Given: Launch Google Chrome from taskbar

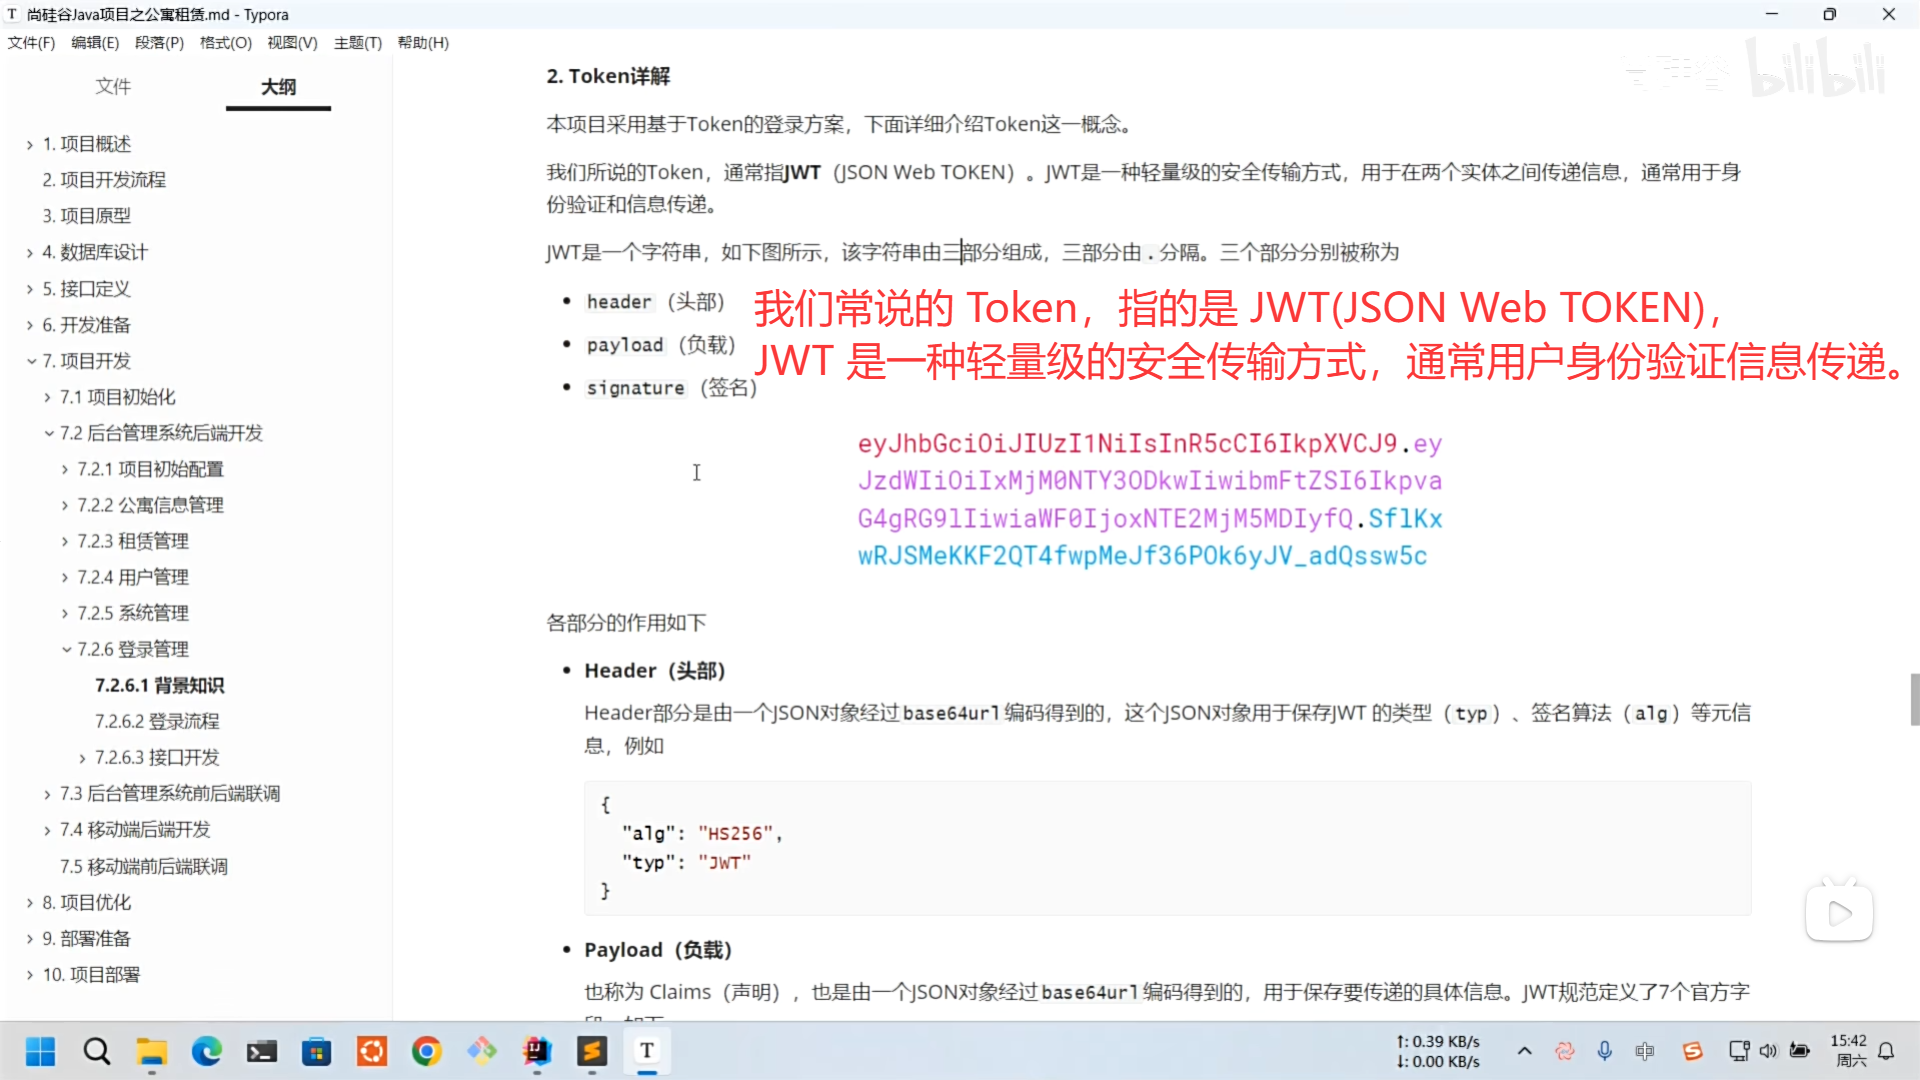Looking at the screenshot, I should 427,1051.
